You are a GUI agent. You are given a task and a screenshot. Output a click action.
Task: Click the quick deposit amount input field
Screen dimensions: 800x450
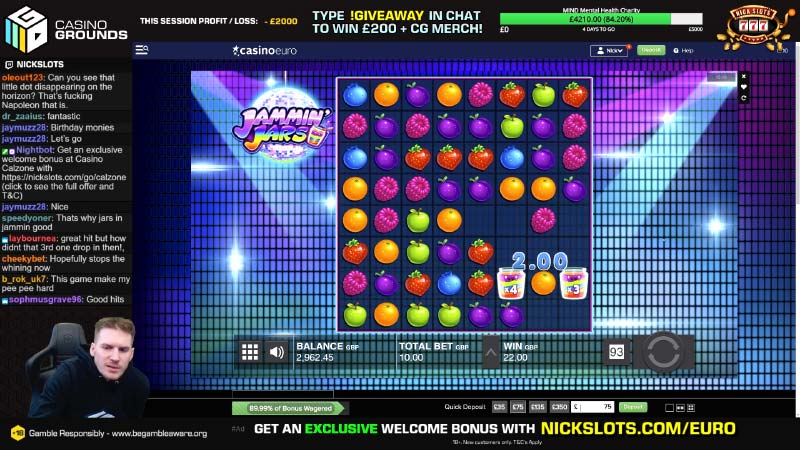click(x=593, y=407)
